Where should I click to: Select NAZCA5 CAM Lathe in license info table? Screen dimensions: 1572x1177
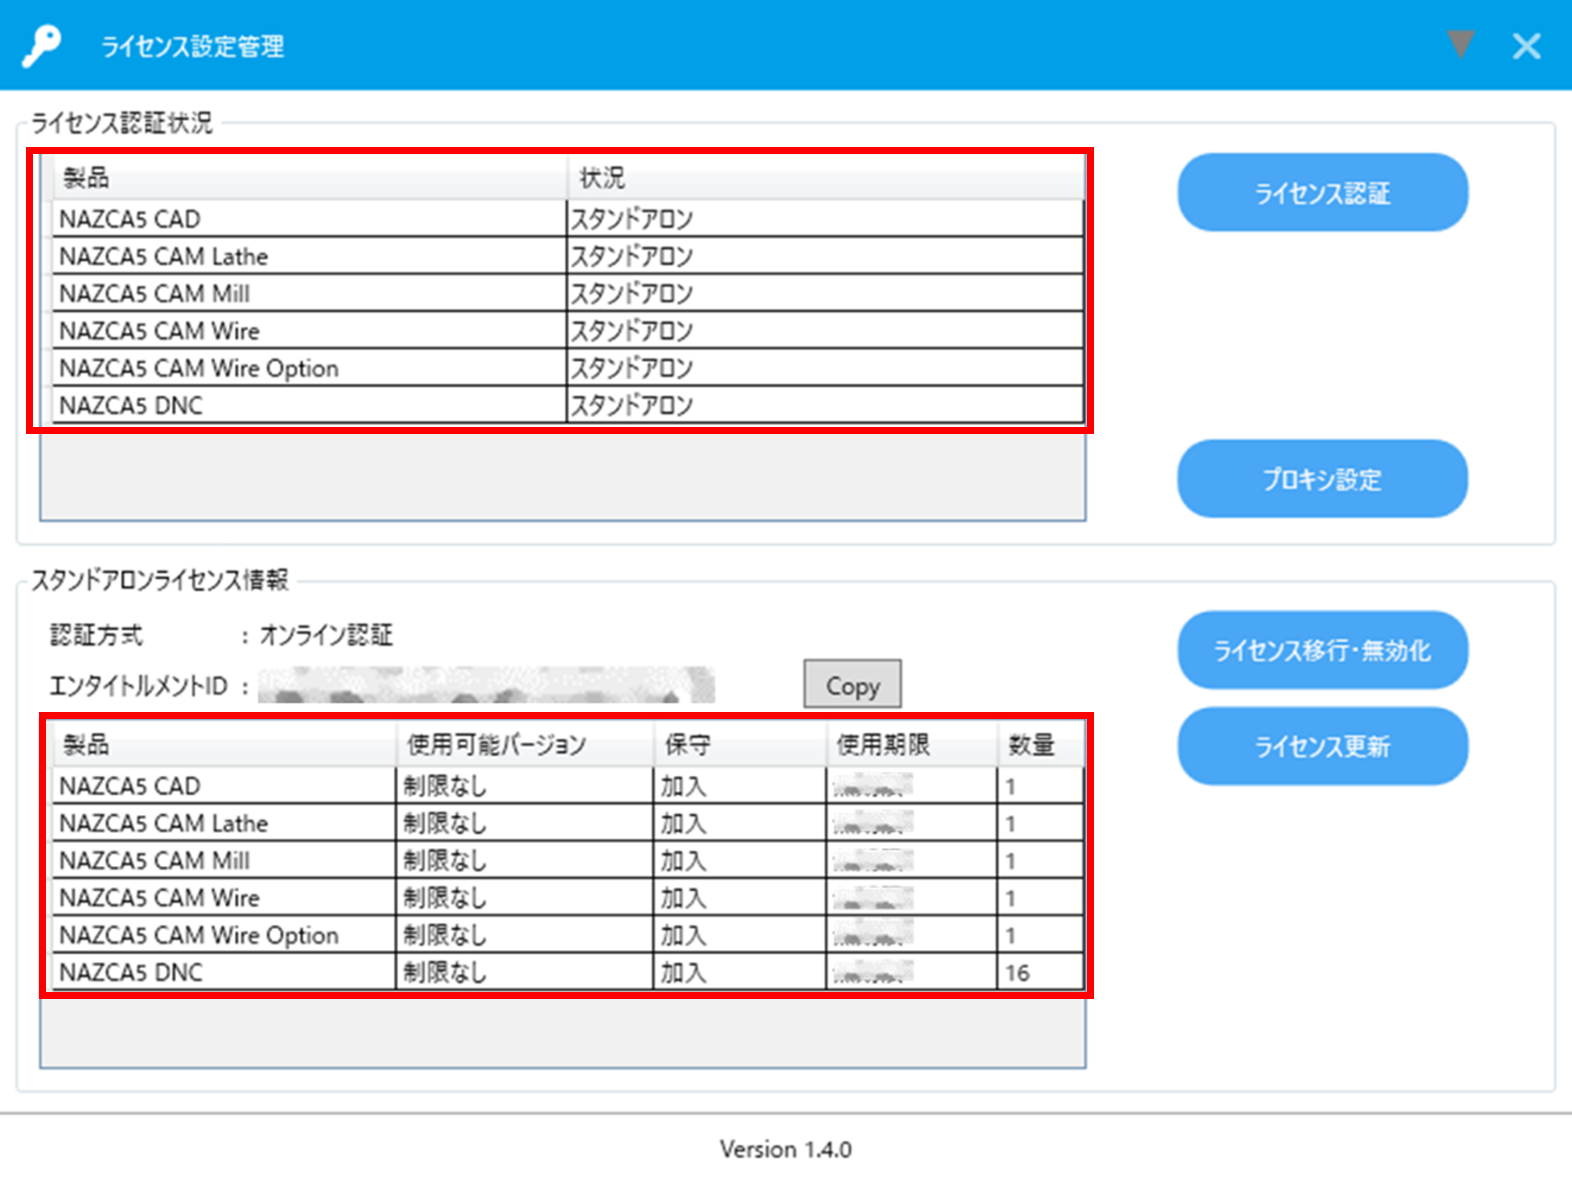[x=224, y=823]
